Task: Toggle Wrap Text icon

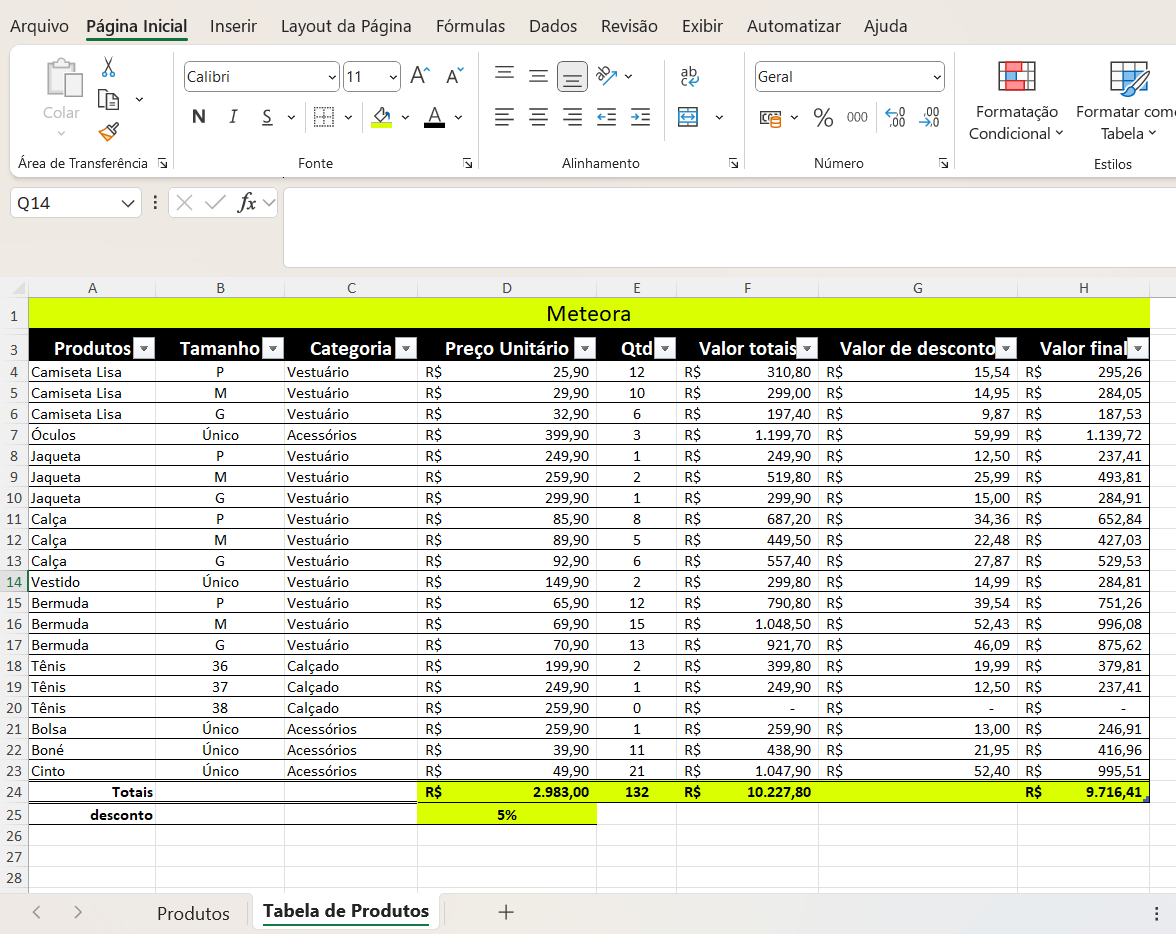Action: coord(688,76)
